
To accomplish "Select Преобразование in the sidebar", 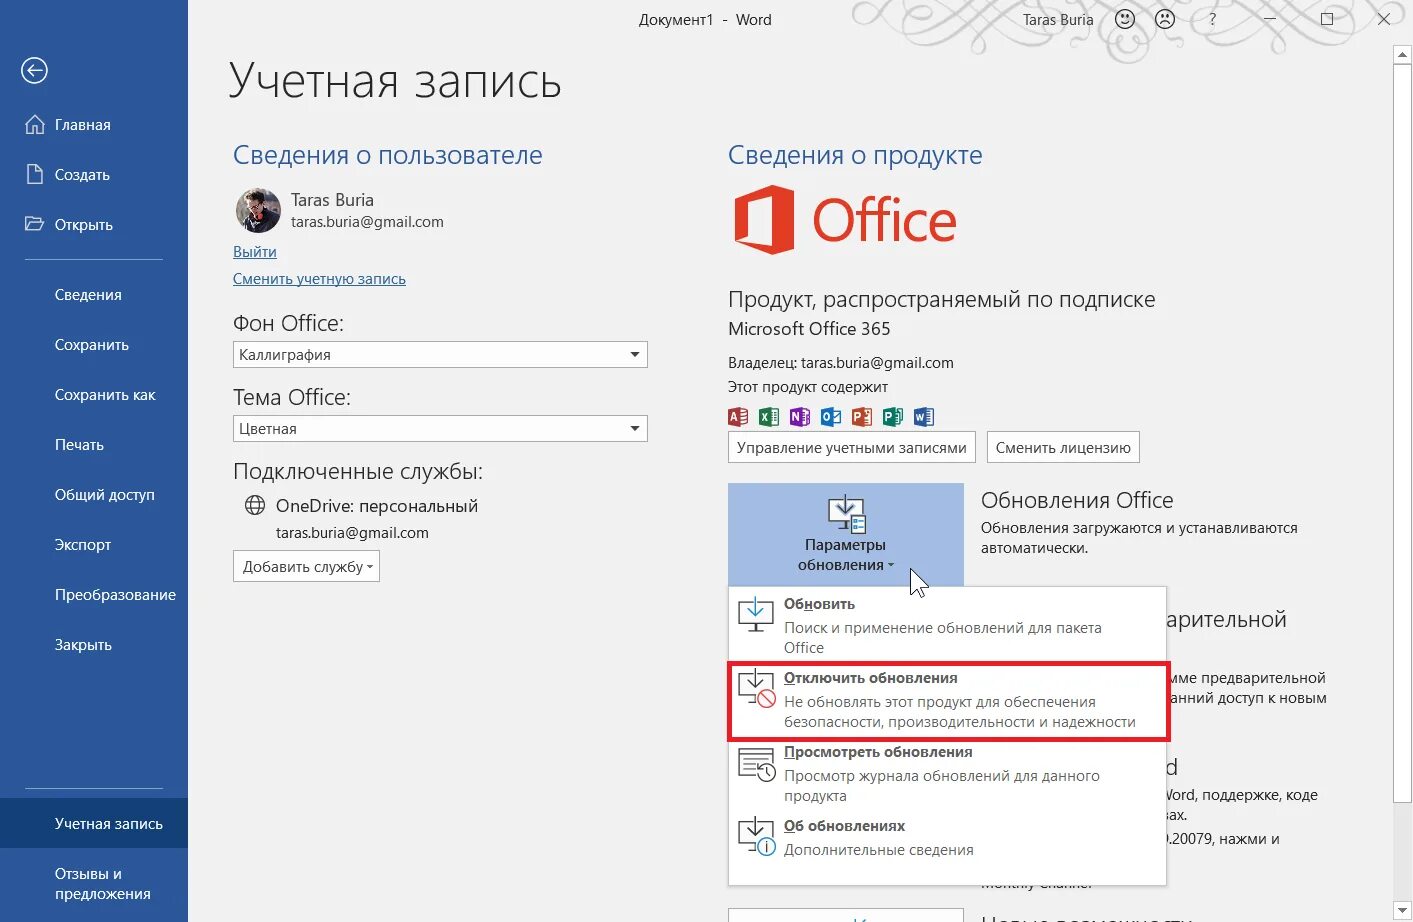I will (94, 594).
